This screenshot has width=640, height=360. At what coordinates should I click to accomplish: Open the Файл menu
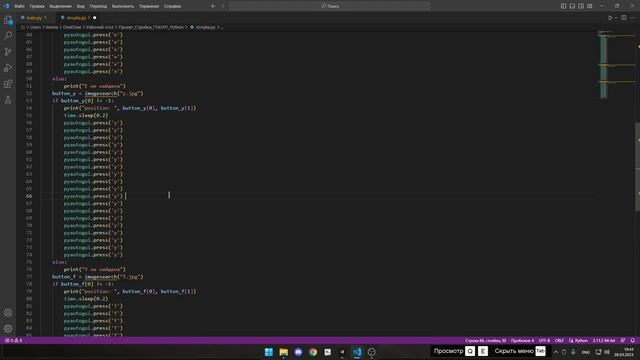point(19,6)
